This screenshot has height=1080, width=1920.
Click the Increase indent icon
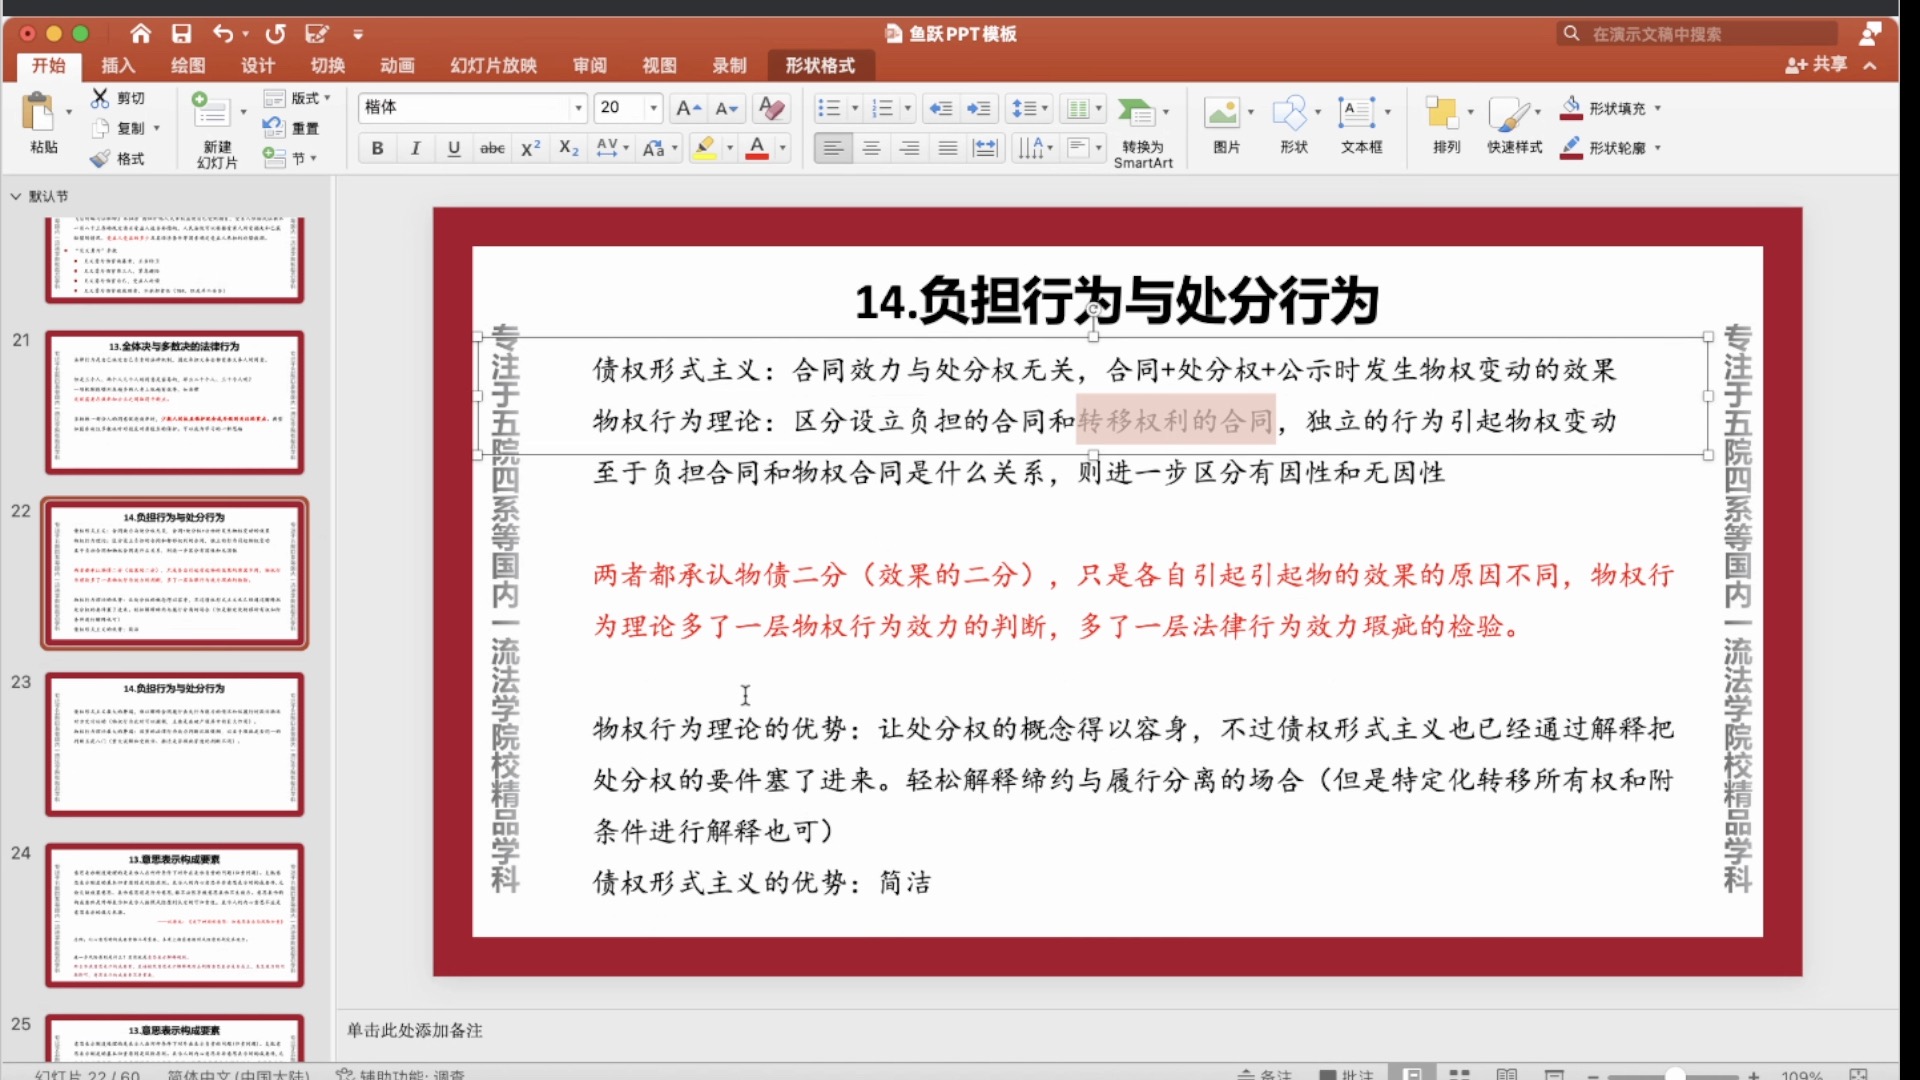pos(979,108)
